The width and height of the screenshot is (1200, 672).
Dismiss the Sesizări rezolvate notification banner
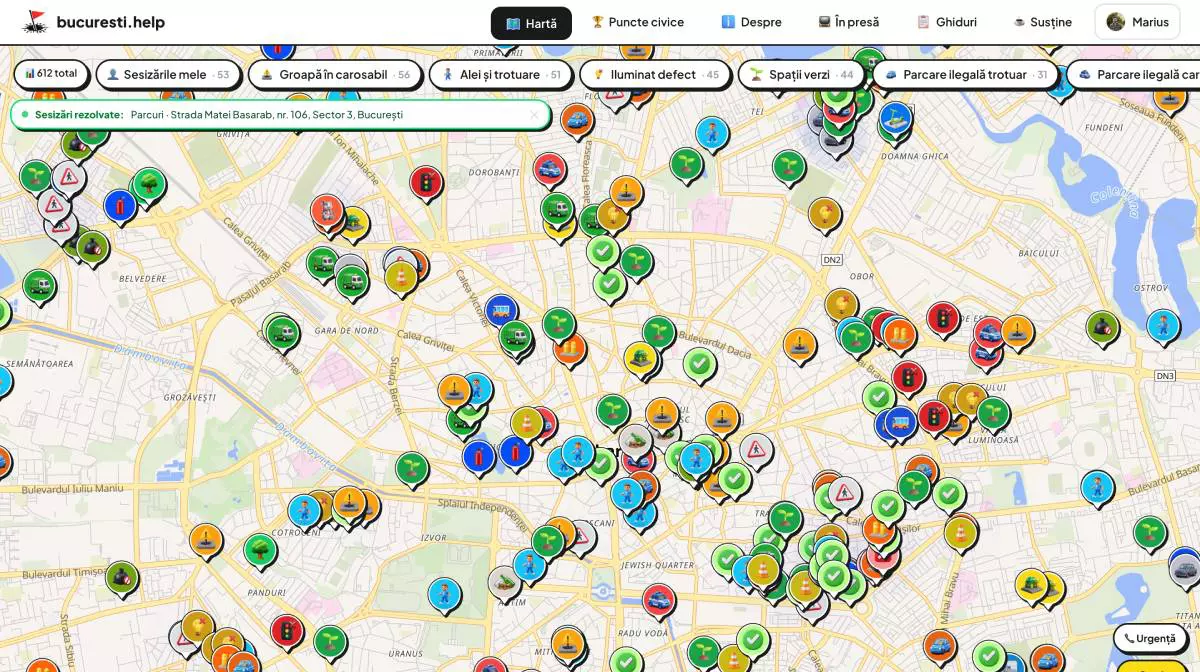tap(534, 115)
